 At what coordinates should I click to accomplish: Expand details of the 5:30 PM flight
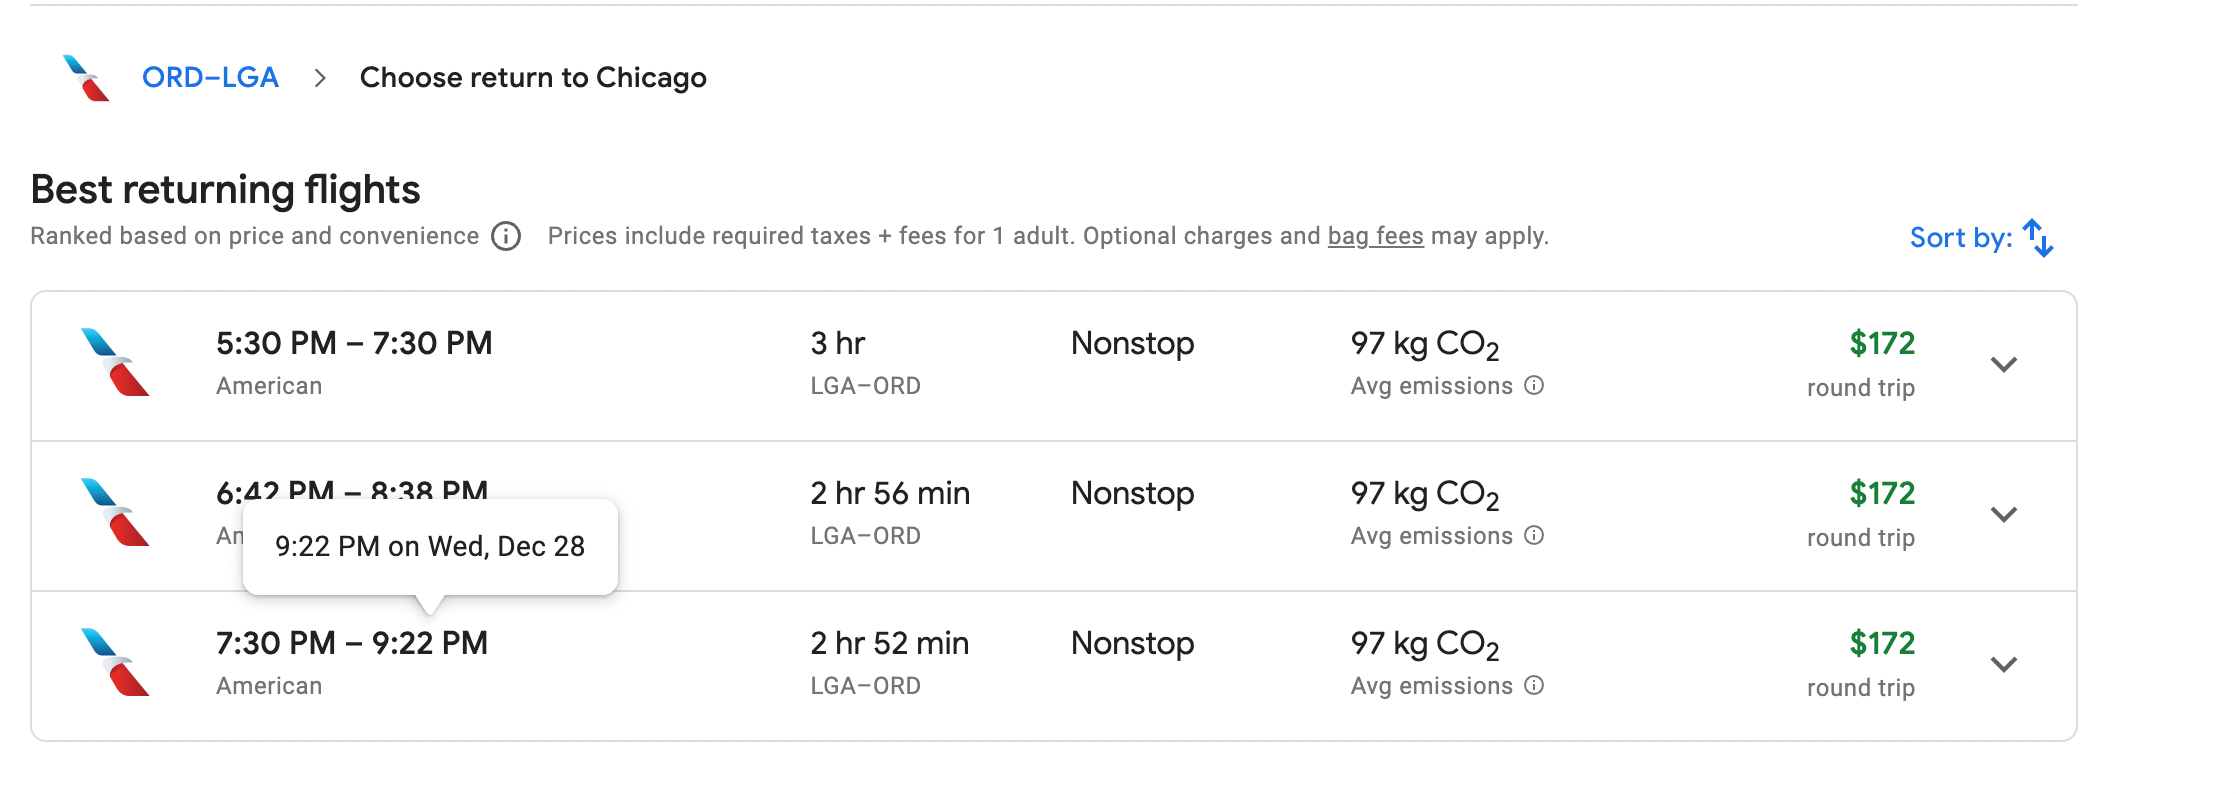(2003, 364)
